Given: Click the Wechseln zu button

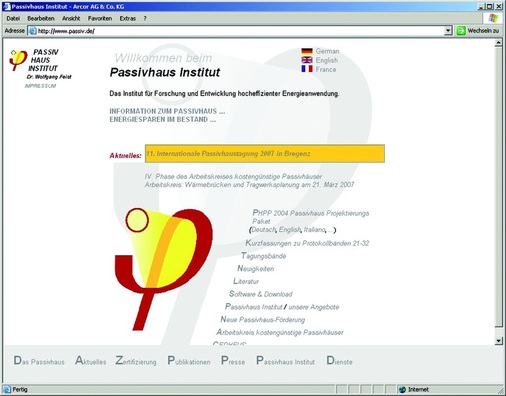Looking at the screenshot, I should (x=478, y=31).
